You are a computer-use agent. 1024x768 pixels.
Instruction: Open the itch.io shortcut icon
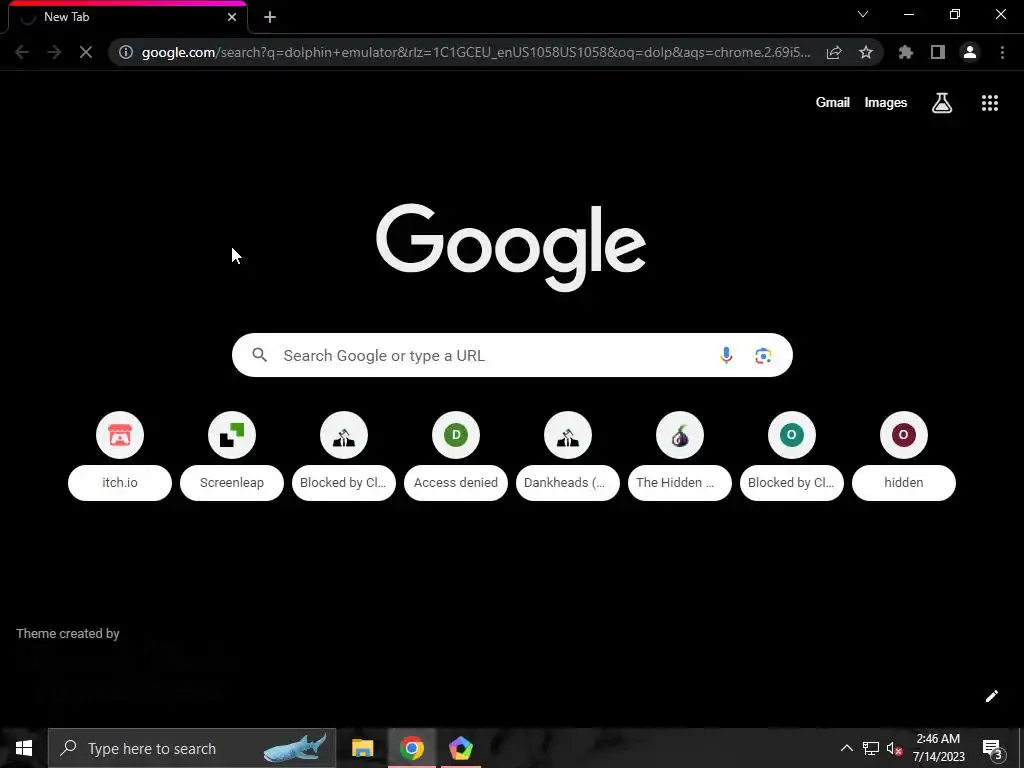tap(120, 435)
